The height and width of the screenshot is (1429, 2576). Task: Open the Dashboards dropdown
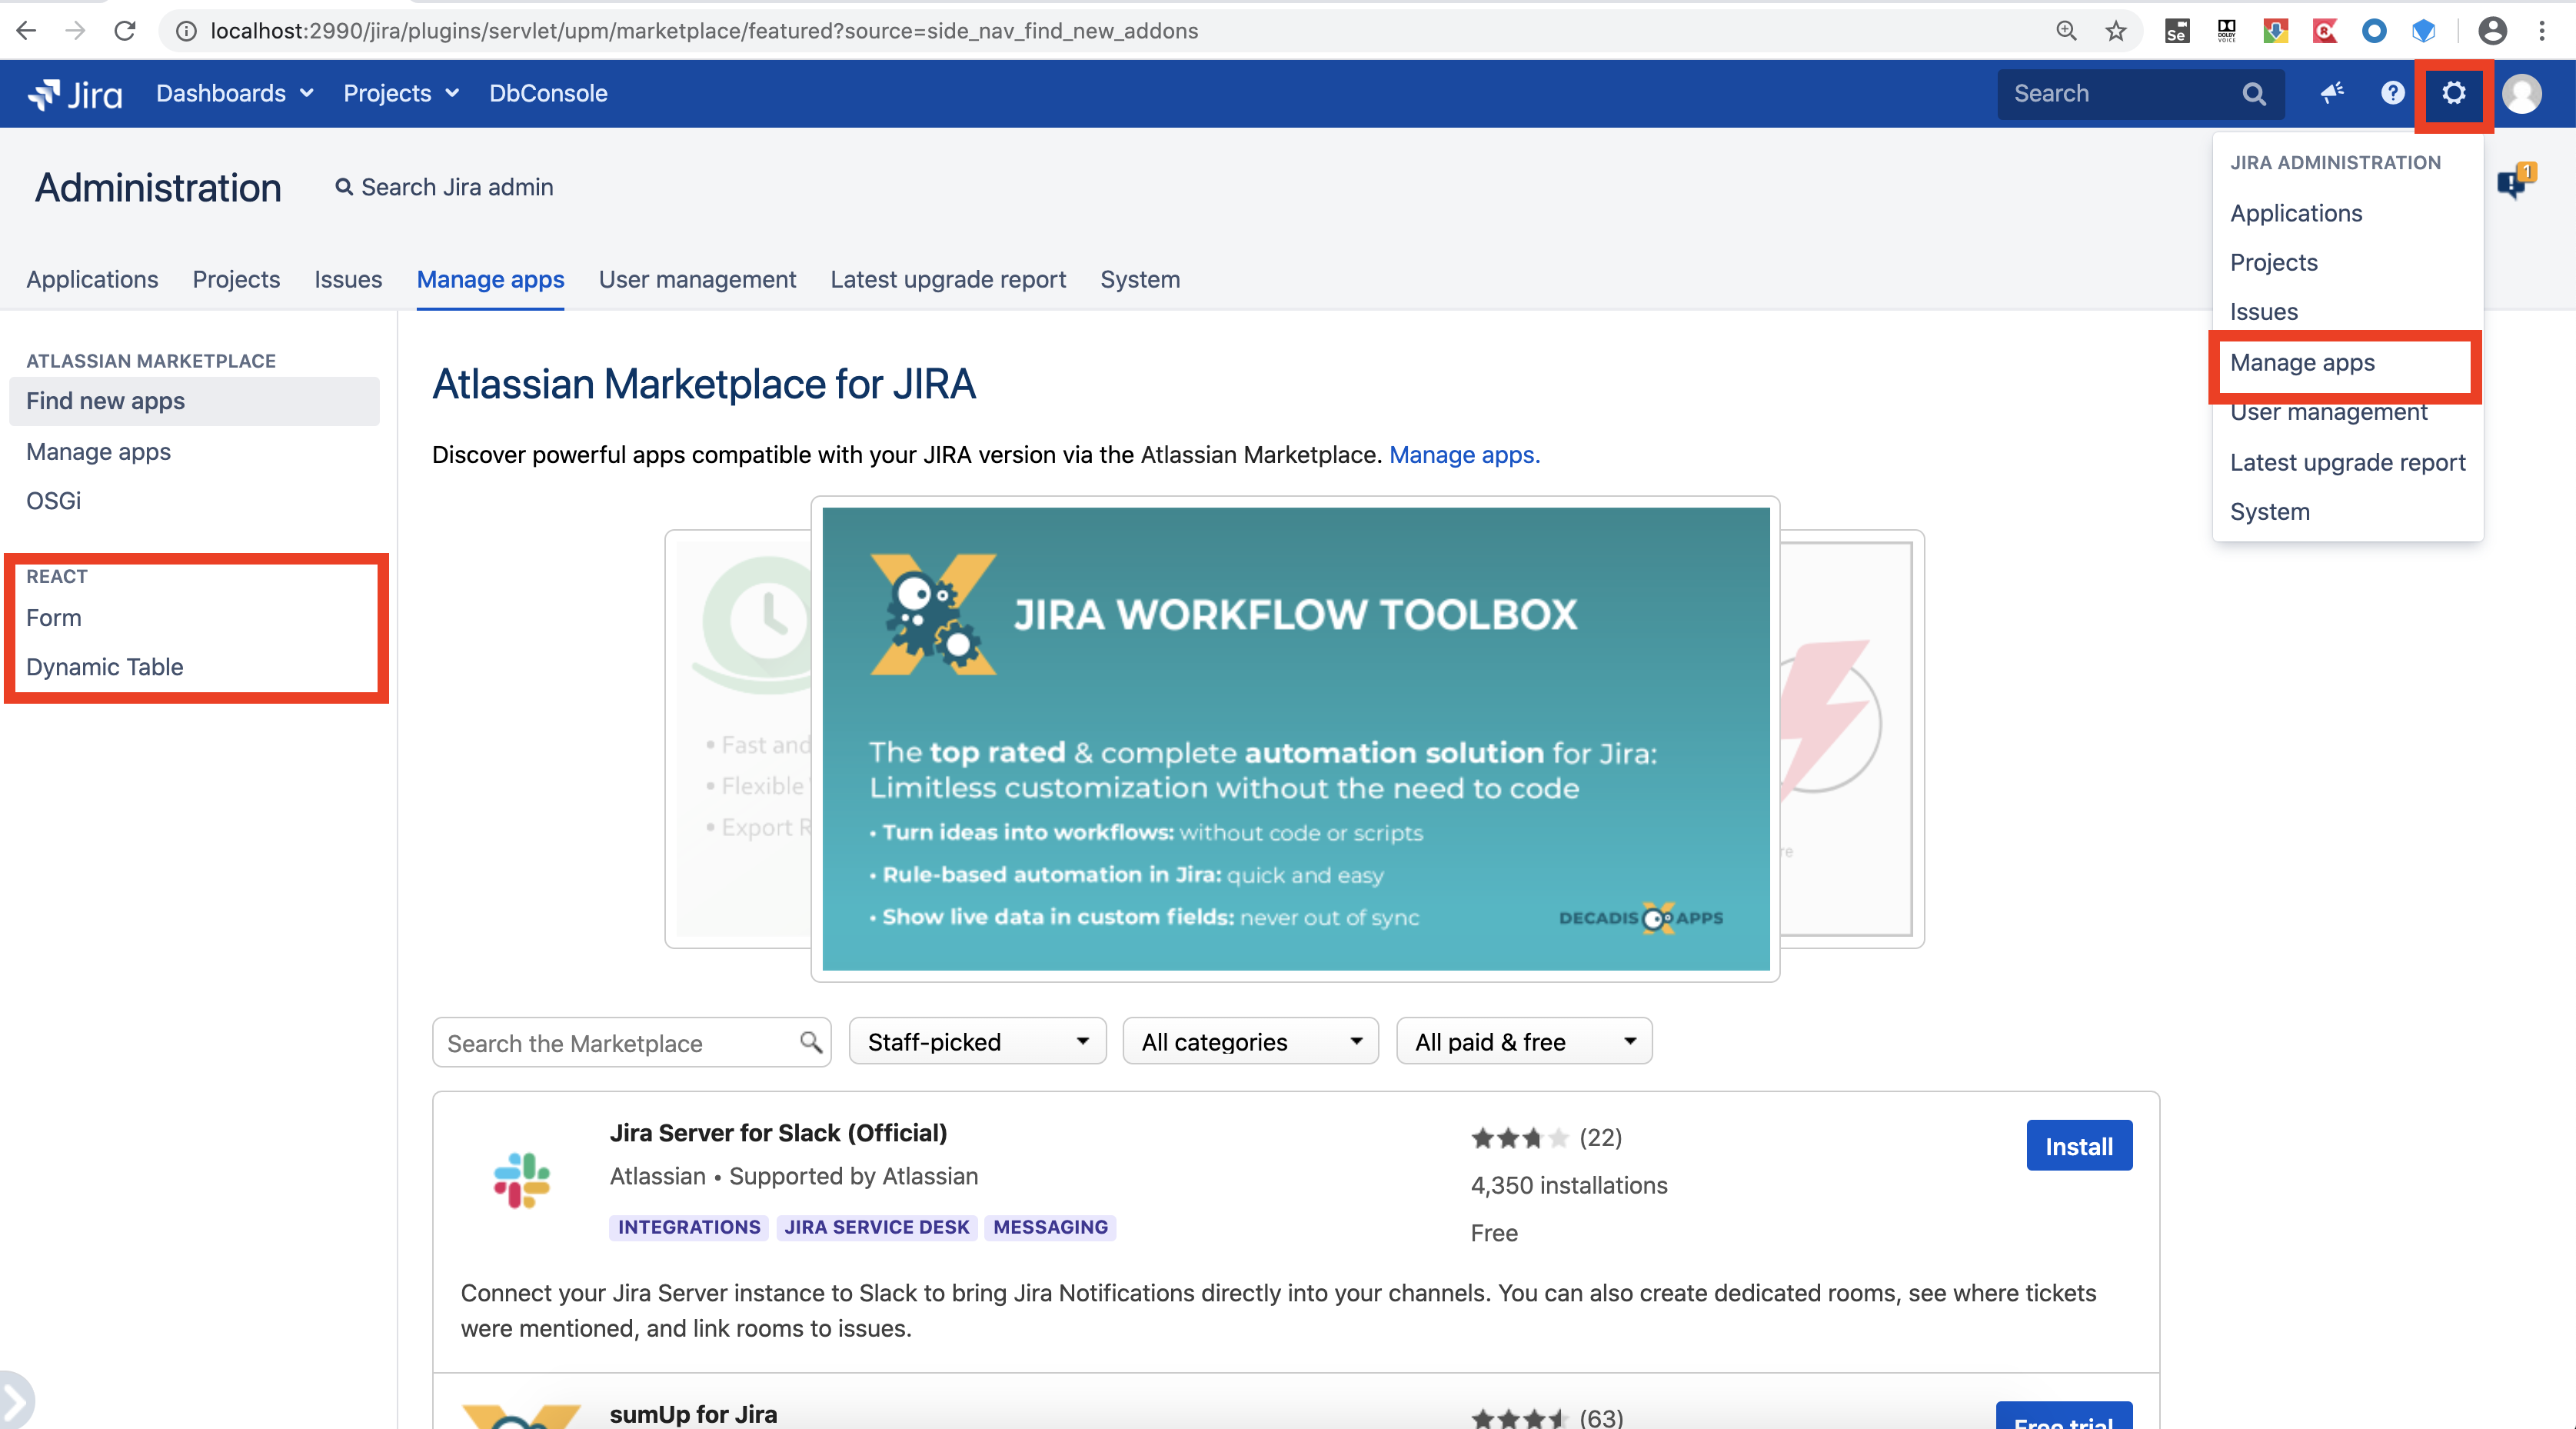[235, 93]
